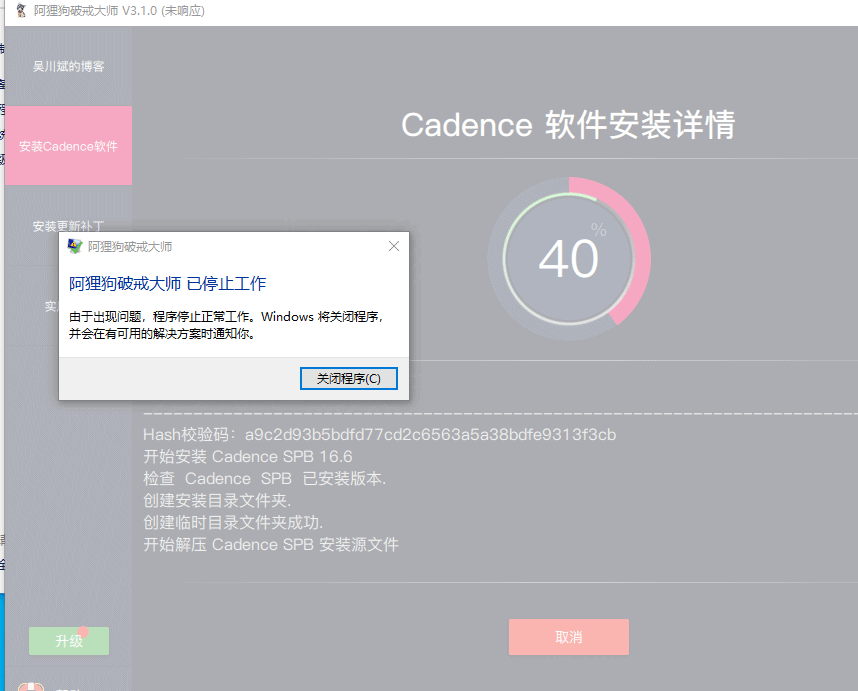858x691 pixels.
Task: Click the log line 创建安装目录文件夹.
Action: click(x=217, y=501)
